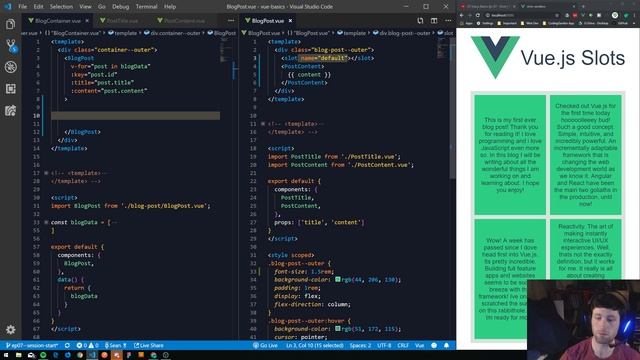Click the Open Changes icon in right editor
640x360 pixels.
[x=420, y=21]
